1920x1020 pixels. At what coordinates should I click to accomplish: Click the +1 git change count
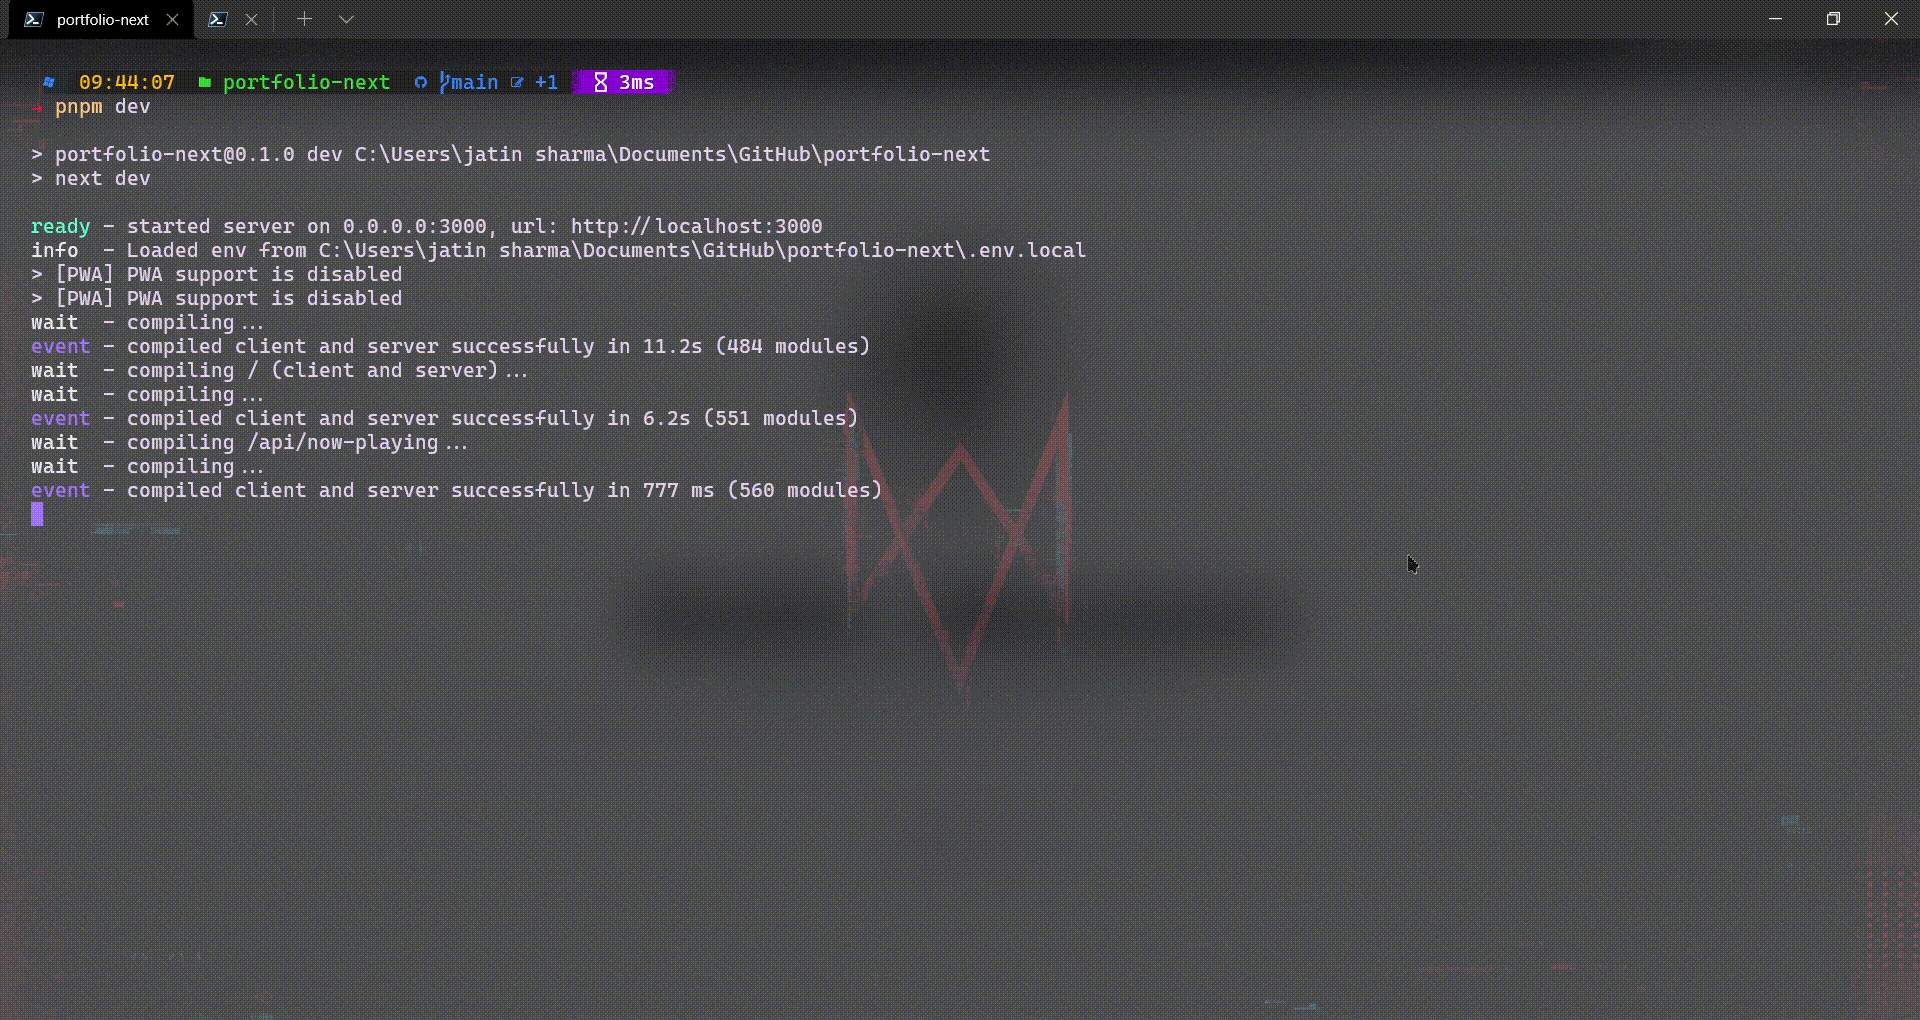(x=546, y=82)
